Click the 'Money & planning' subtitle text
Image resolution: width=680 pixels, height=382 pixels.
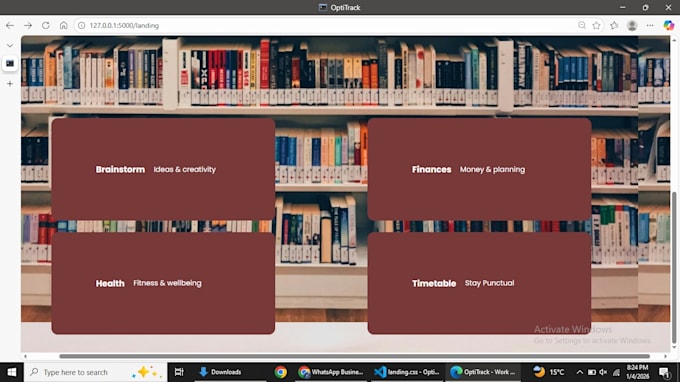tap(492, 170)
